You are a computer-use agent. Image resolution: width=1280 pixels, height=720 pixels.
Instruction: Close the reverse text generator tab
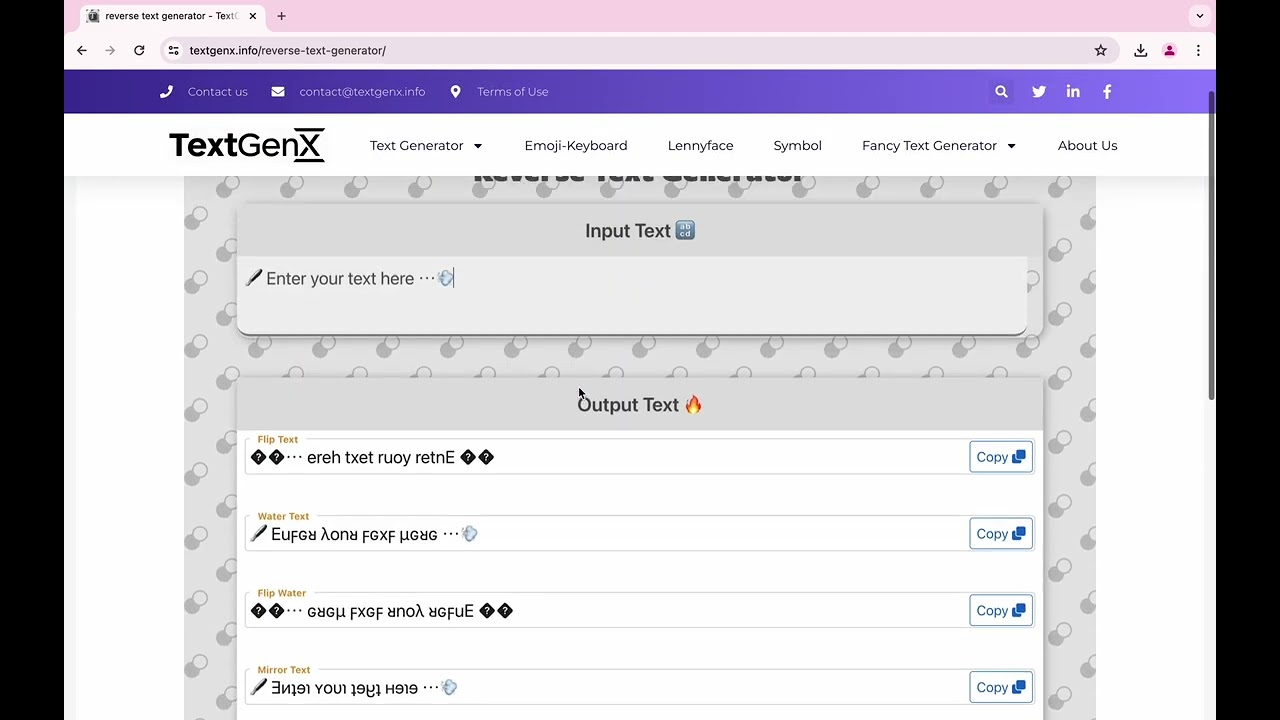[x=253, y=16]
